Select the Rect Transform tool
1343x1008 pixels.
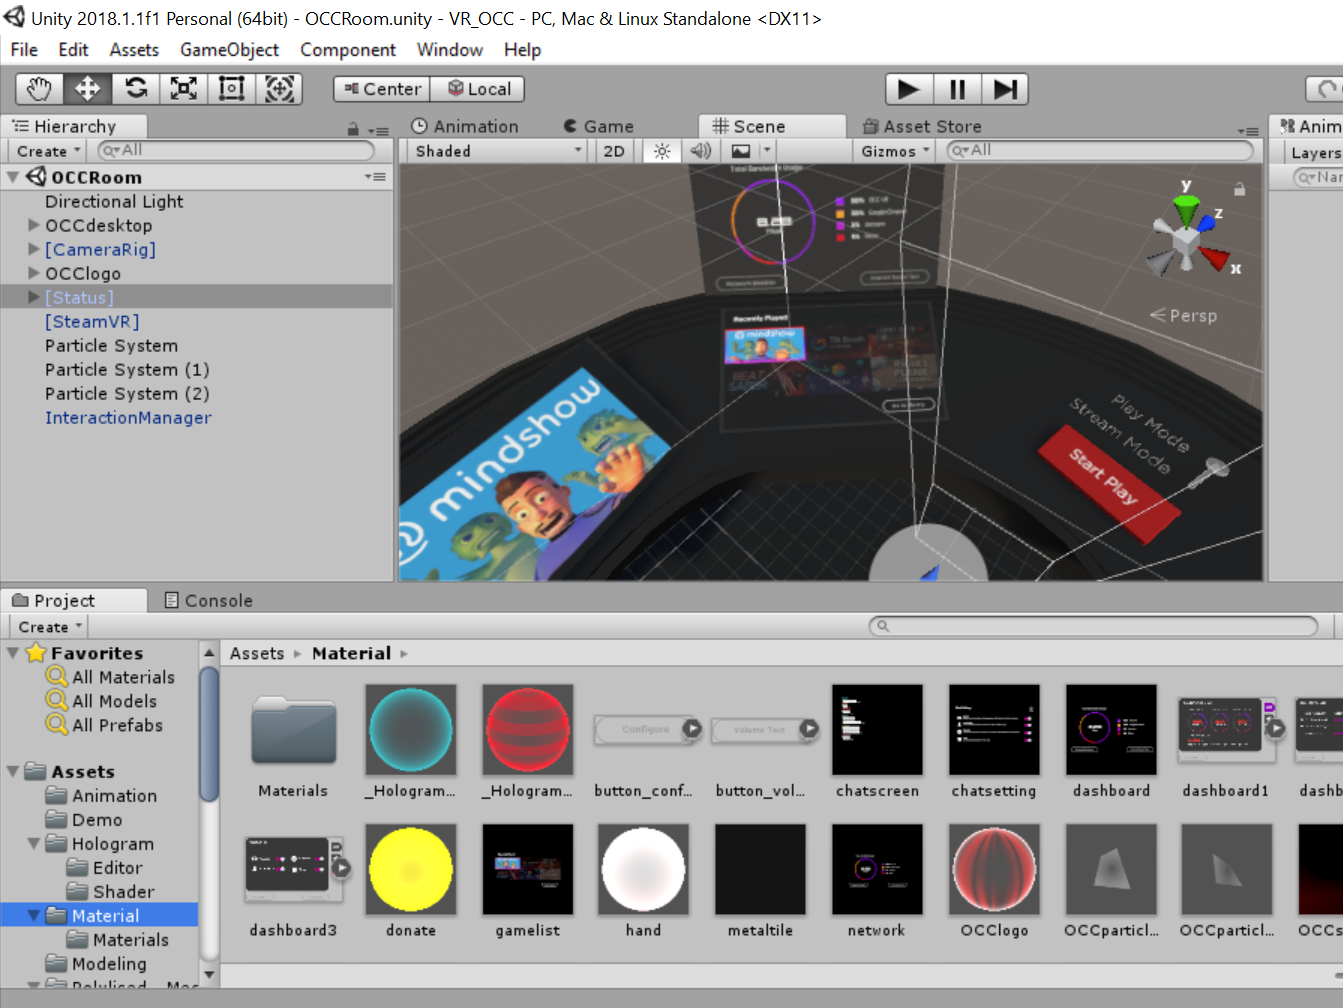tap(232, 89)
